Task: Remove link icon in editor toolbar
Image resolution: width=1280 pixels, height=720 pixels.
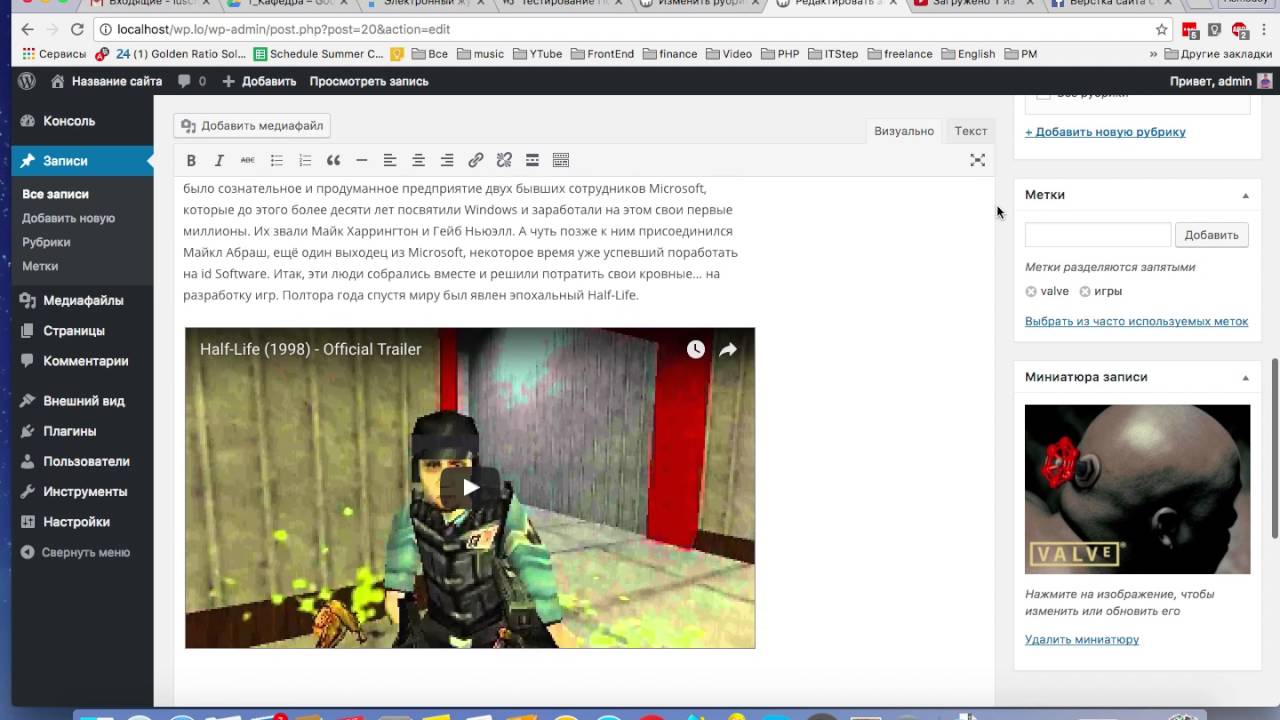Action: click(504, 160)
